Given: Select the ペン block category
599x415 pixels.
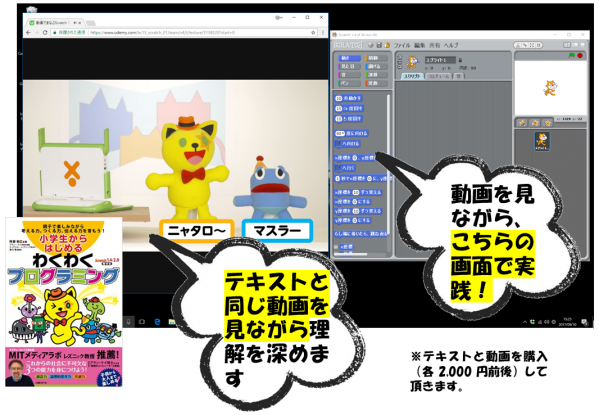Looking at the screenshot, I should coord(350,83).
